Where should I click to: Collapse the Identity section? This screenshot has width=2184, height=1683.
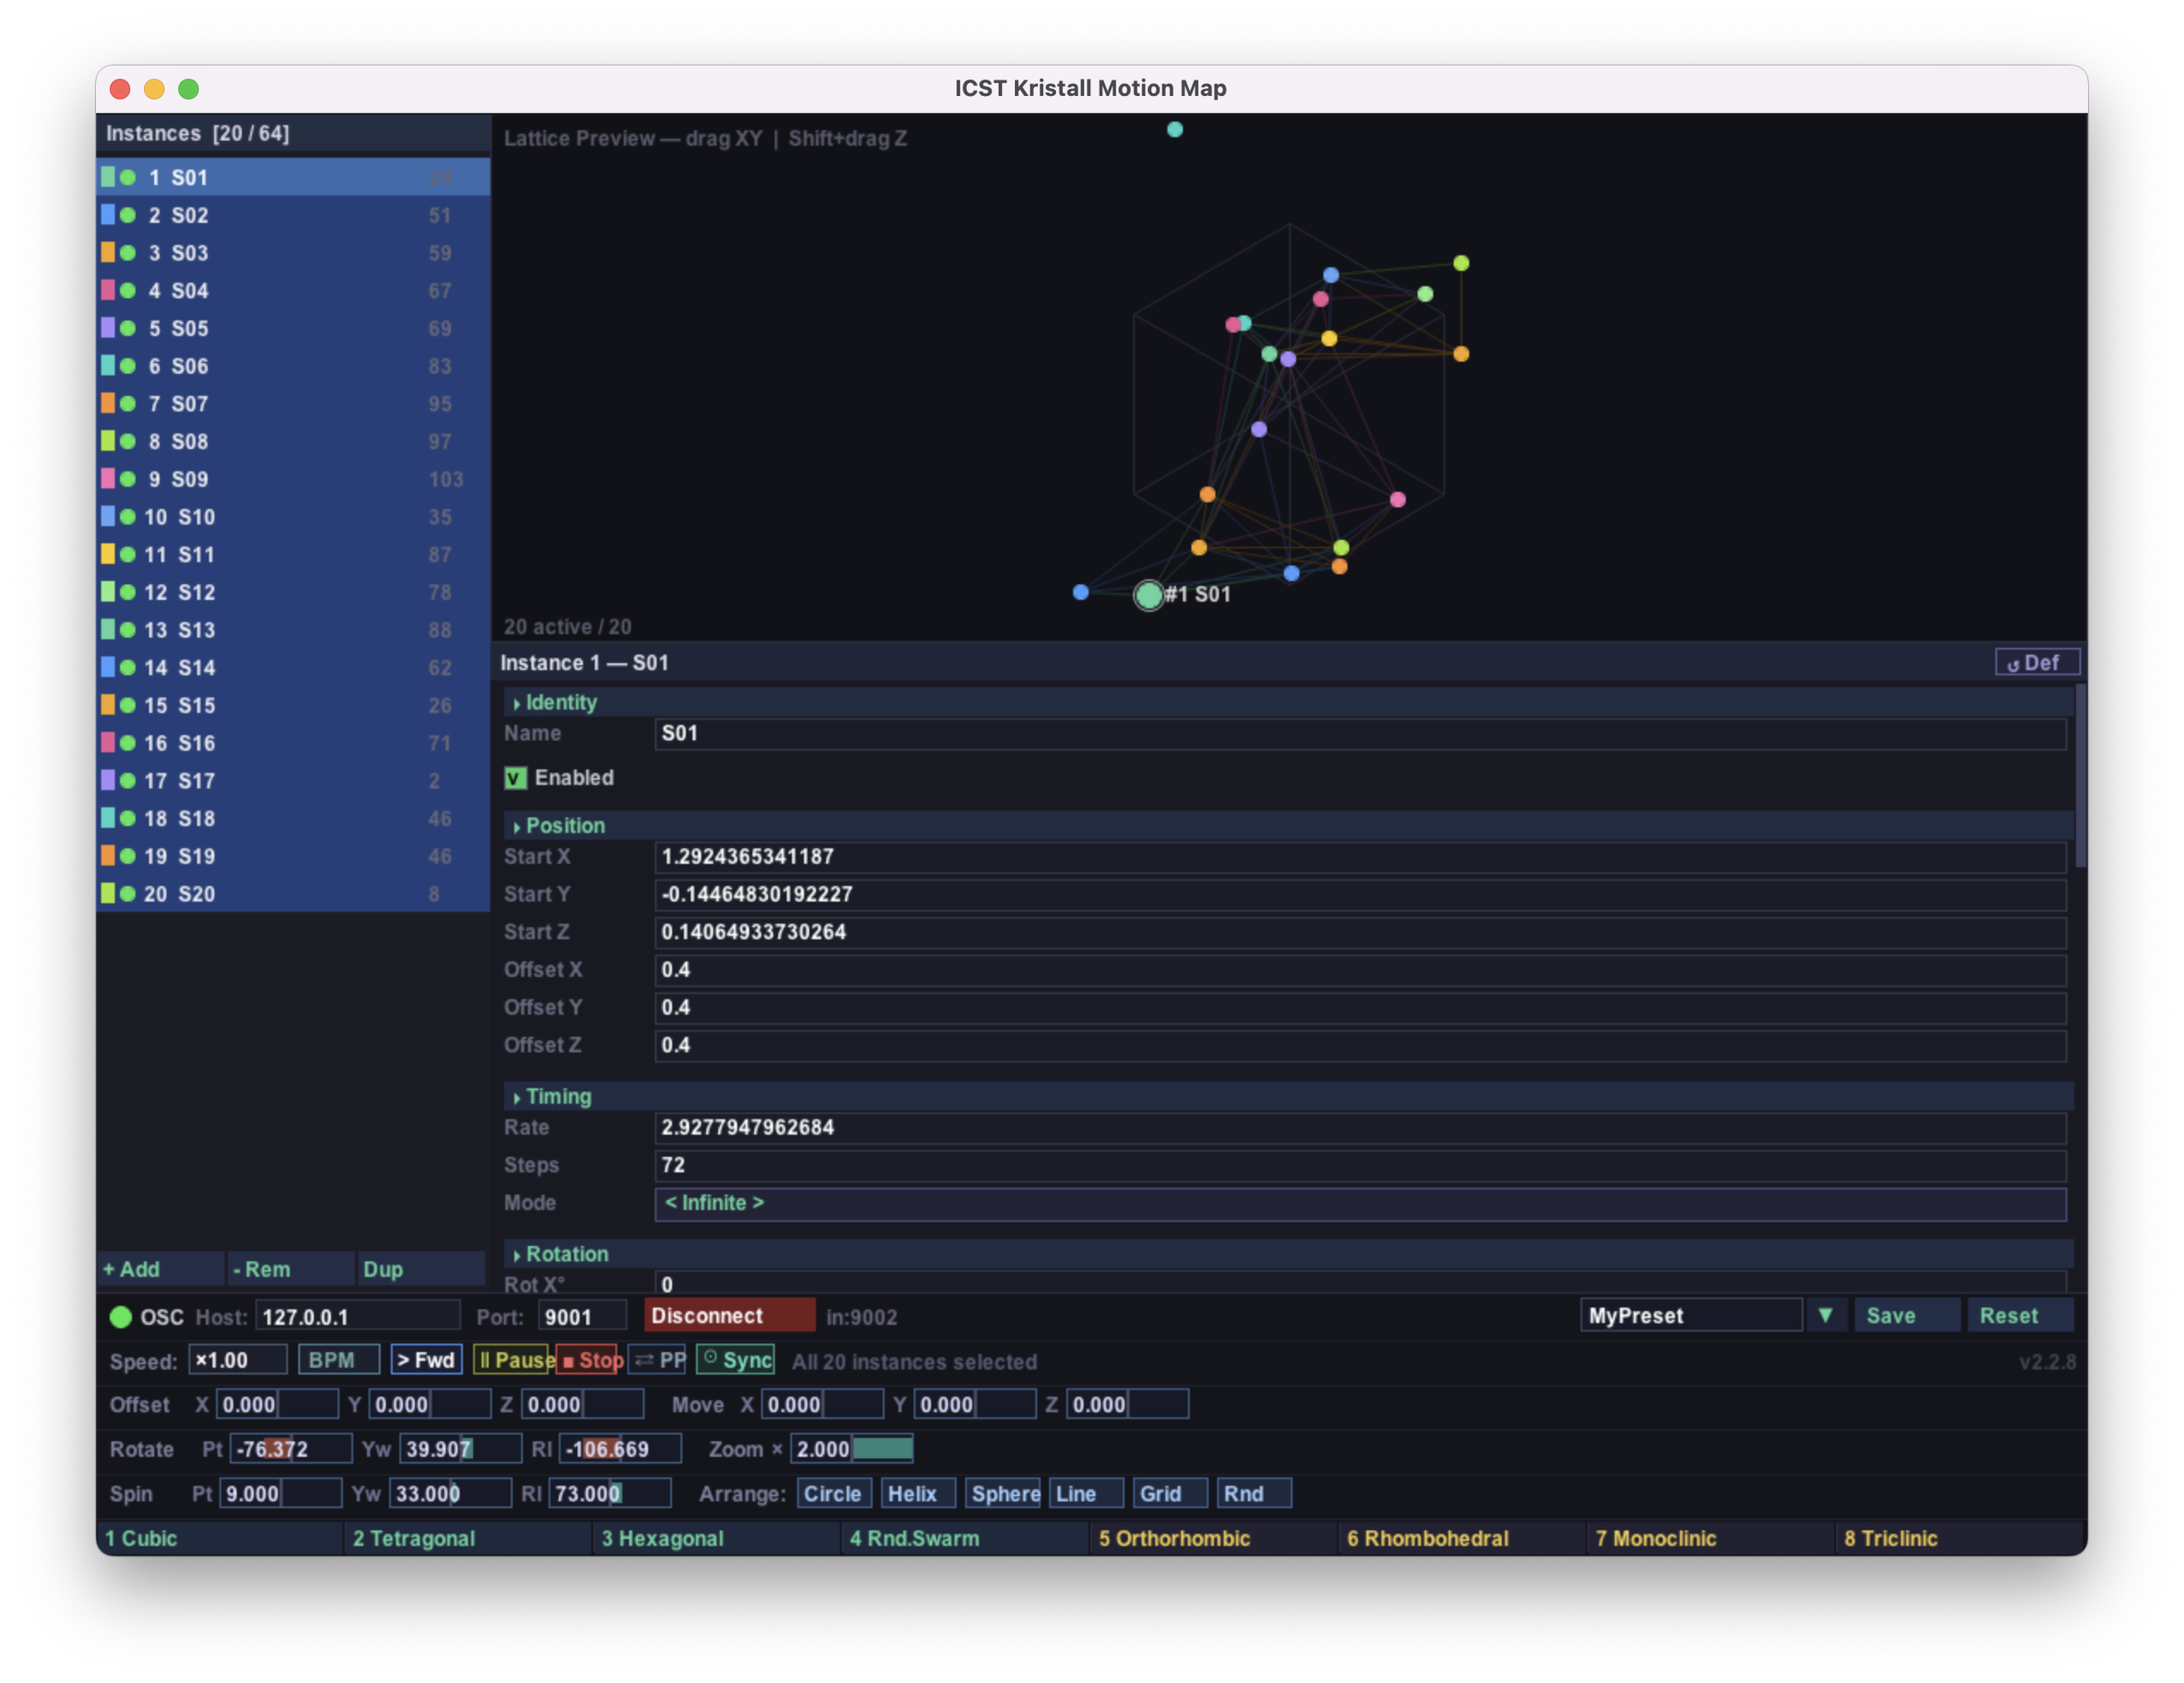[1288, 702]
